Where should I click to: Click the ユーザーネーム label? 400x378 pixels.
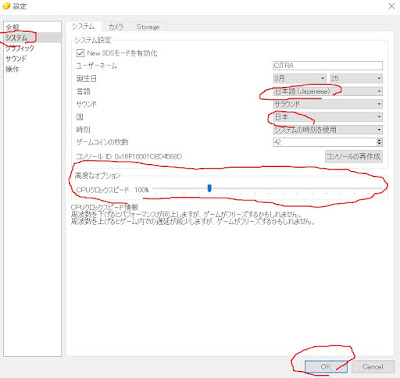97,66
